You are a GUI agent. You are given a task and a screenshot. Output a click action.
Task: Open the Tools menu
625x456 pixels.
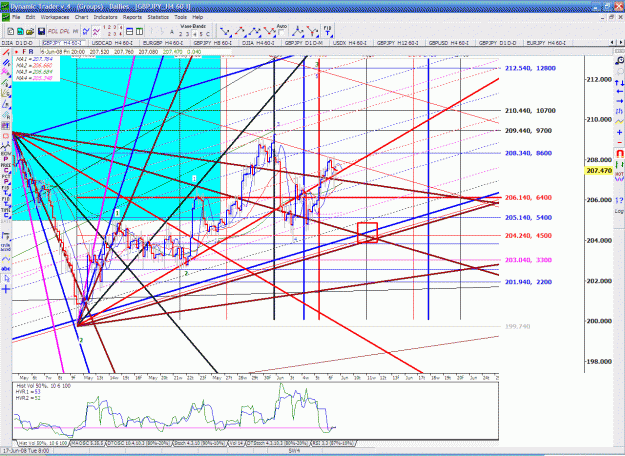tap(180, 17)
